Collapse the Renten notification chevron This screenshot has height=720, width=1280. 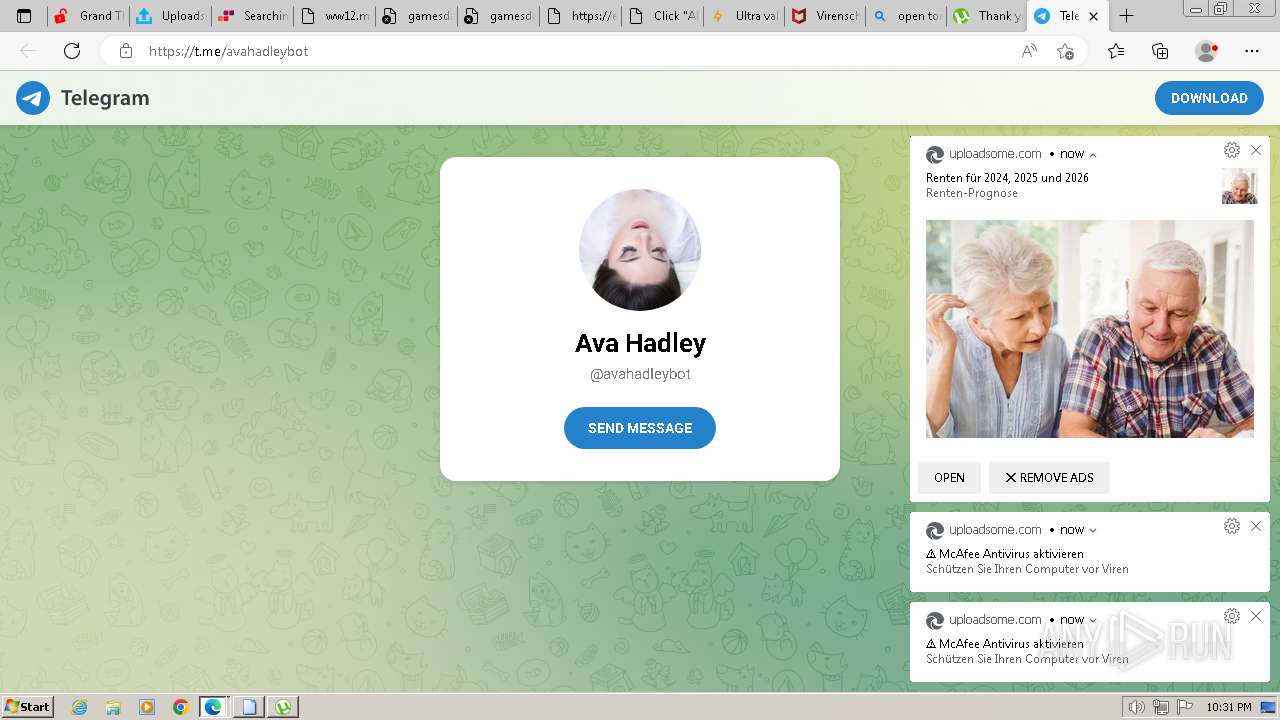(x=1093, y=155)
